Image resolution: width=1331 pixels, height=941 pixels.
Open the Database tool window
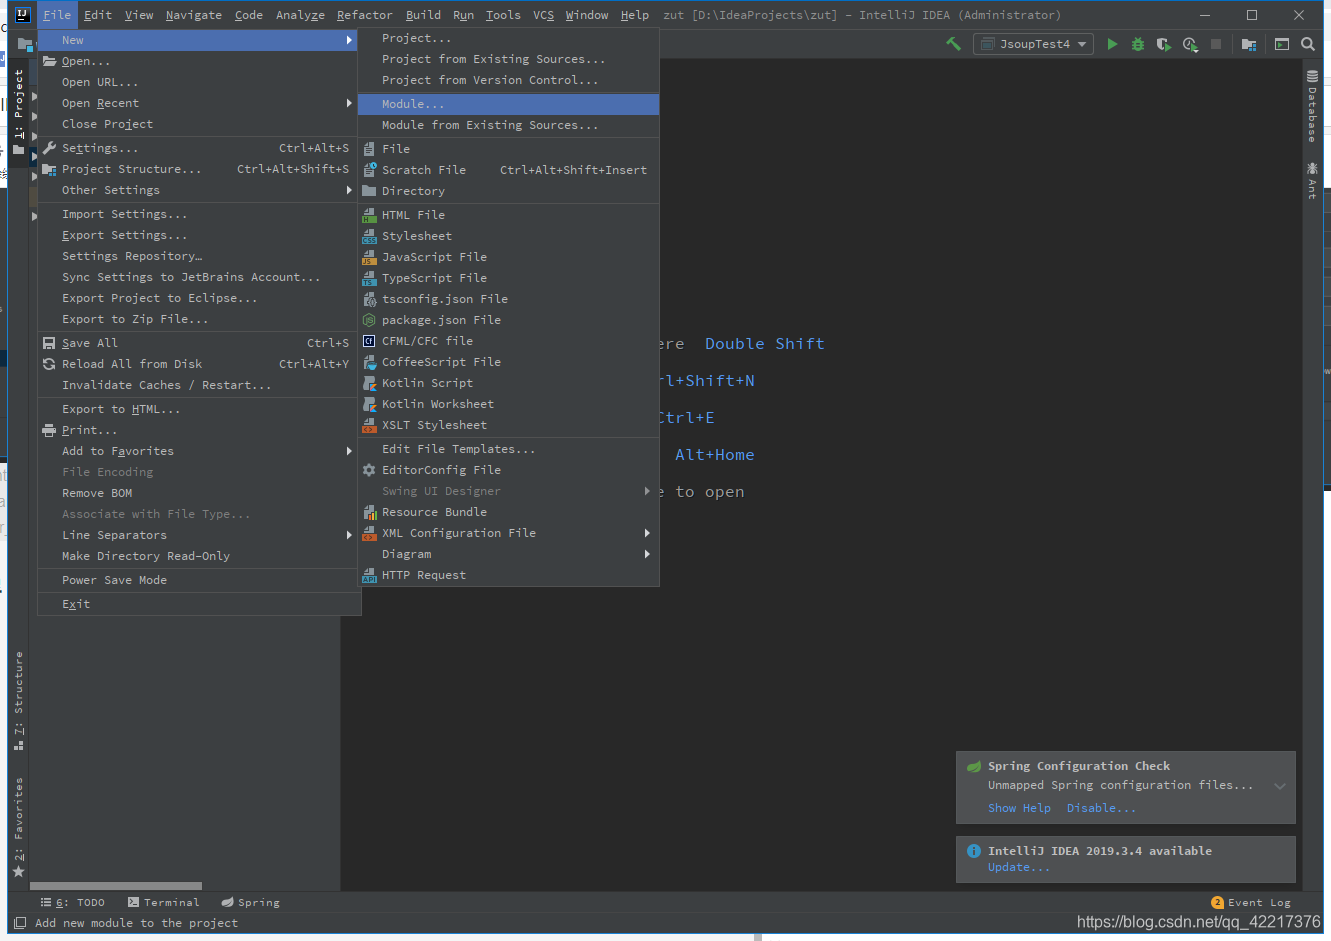tap(1312, 106)
